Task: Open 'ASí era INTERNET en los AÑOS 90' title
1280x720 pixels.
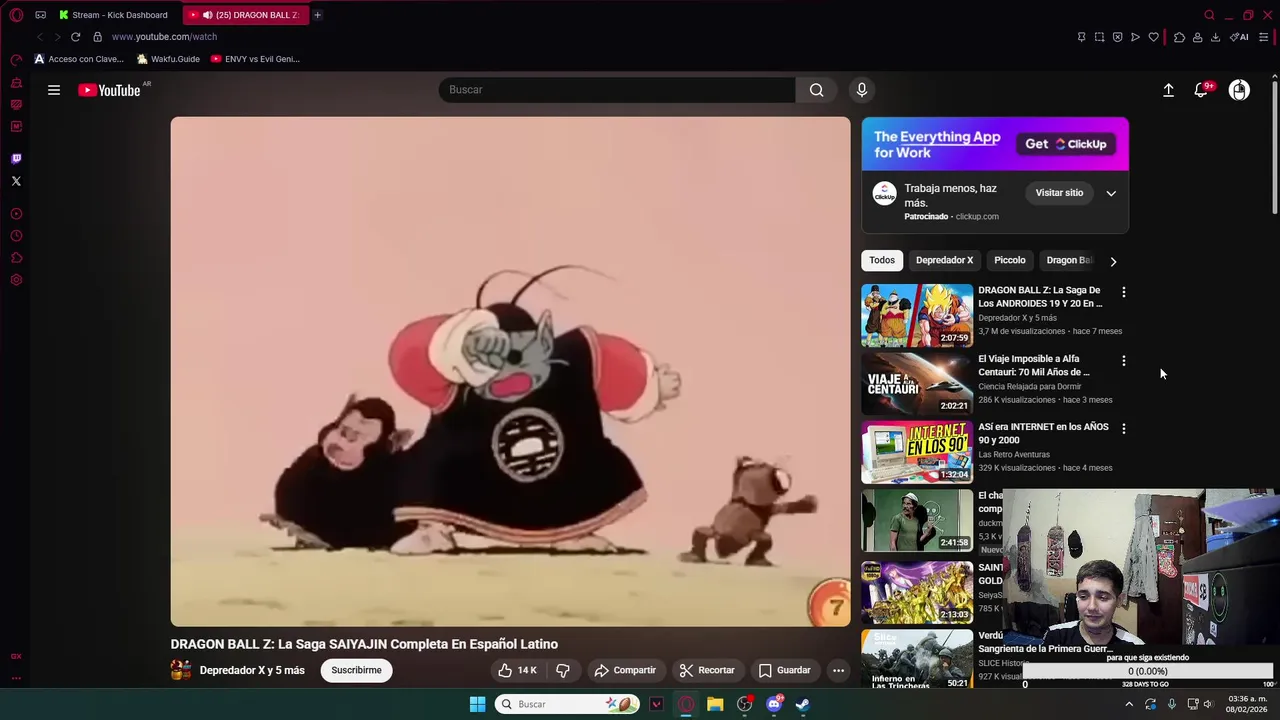Action: (1043, 433)
